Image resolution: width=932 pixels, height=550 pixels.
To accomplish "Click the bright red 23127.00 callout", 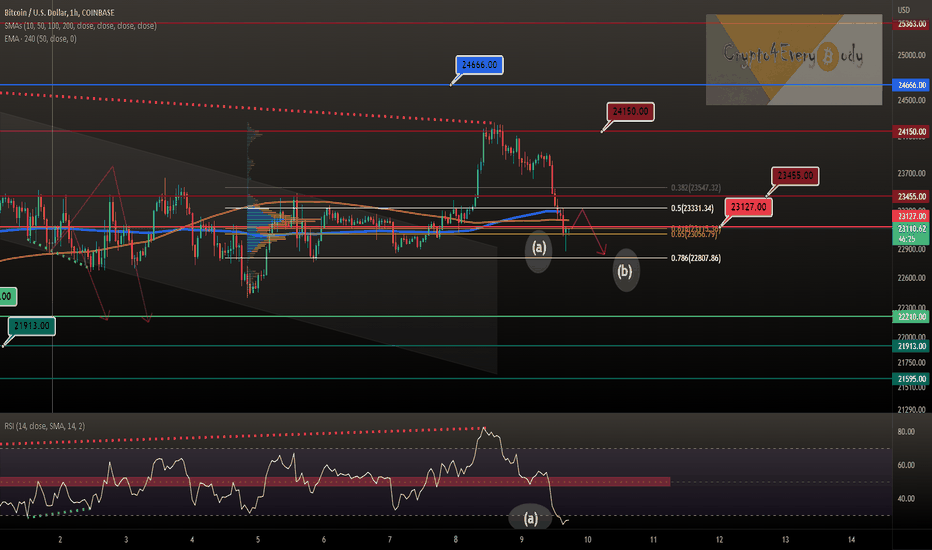I will [x=748, y=207].
